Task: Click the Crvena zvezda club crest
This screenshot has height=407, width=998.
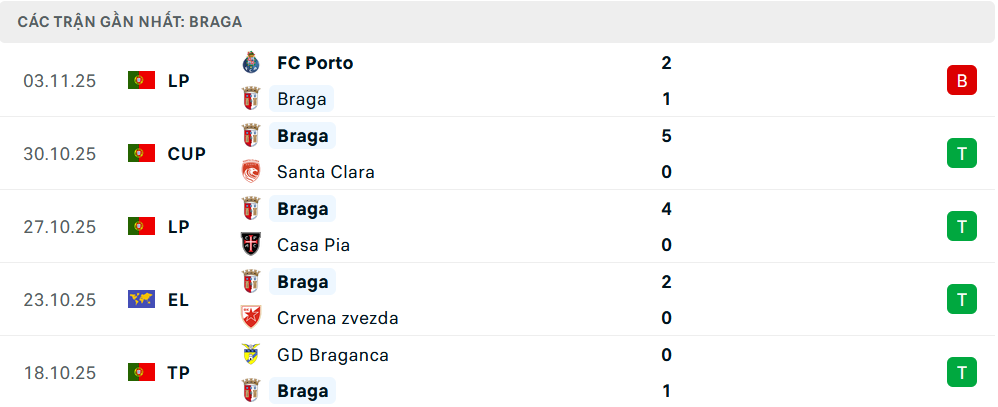Action: pyautogui.click(x=251, y=318)
